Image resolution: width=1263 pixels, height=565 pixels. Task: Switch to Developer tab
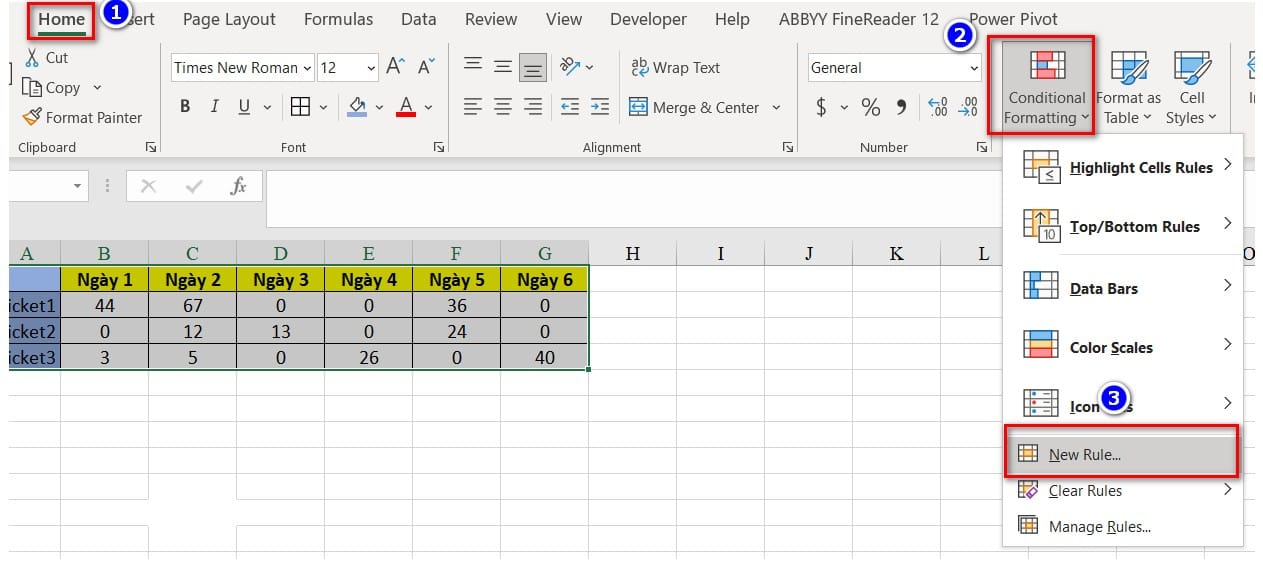tap(648, 19)
